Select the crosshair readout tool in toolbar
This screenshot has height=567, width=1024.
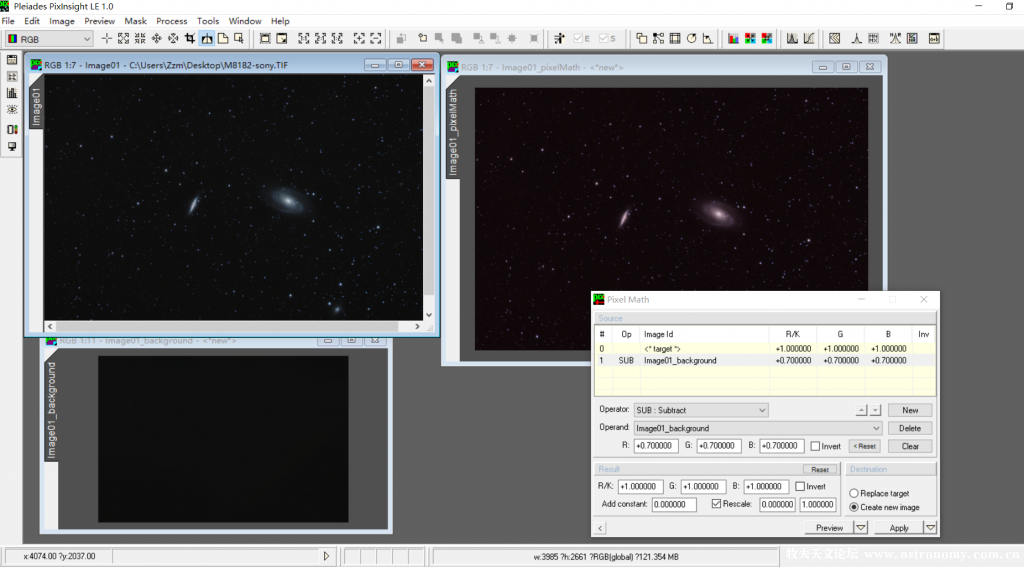pyautogui.click(x=107, y=39)
